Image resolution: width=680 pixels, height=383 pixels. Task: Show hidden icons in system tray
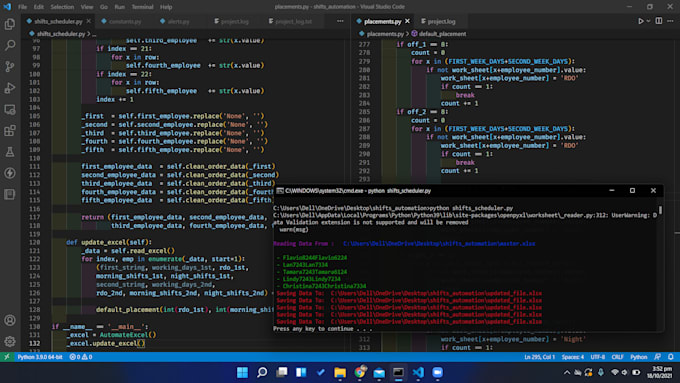pyautogui.click(x=567, y=372)
